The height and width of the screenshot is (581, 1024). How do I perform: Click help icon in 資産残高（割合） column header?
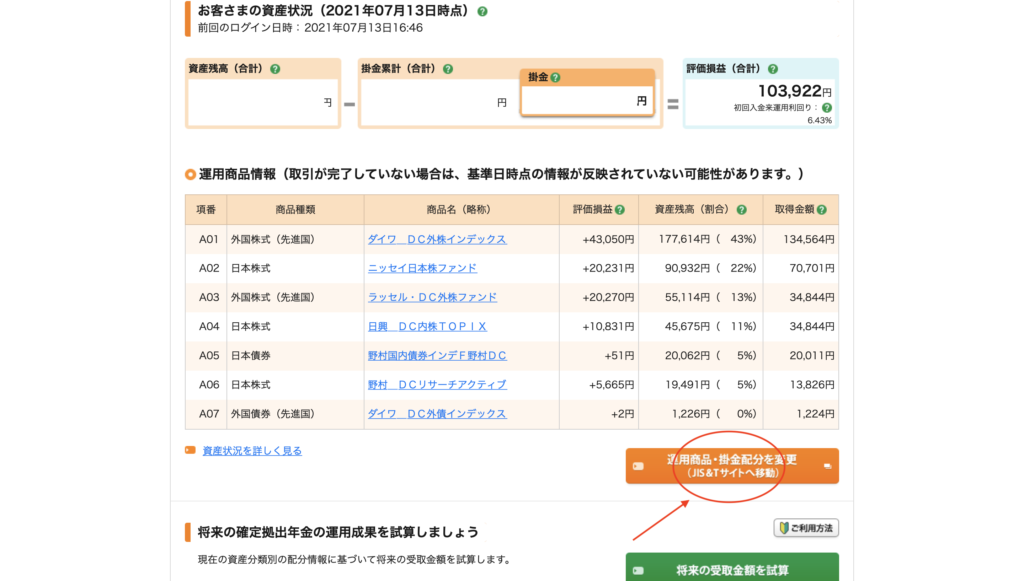741,210
